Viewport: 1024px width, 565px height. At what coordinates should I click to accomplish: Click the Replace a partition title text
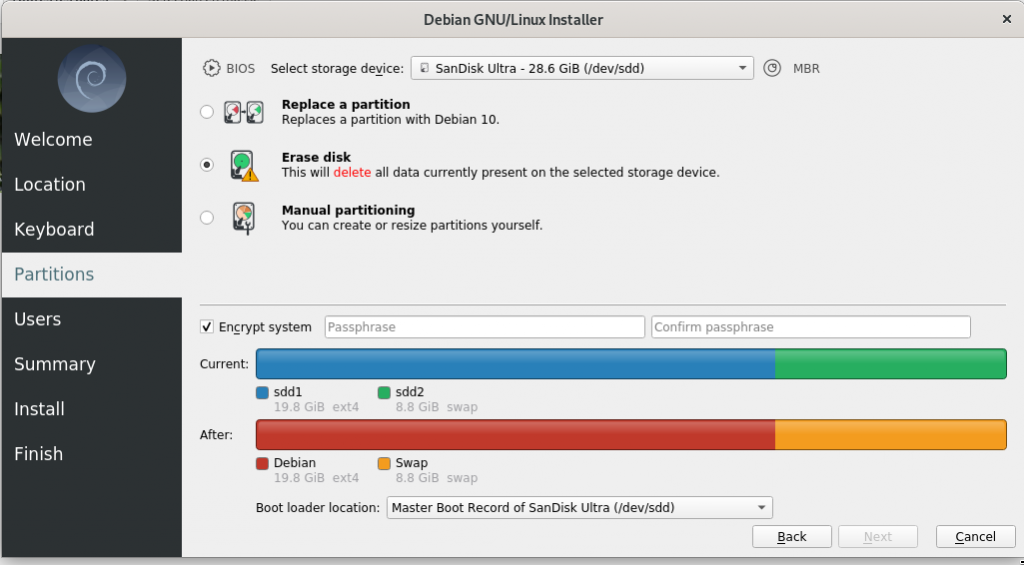[346, 105]
